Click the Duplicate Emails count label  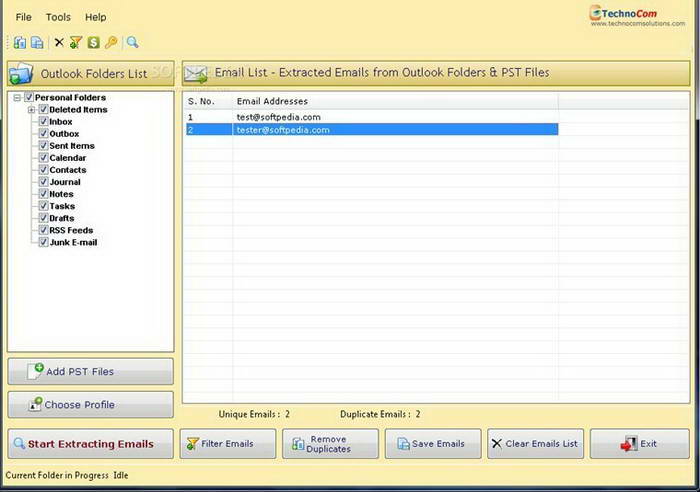(x=380, y=414)
